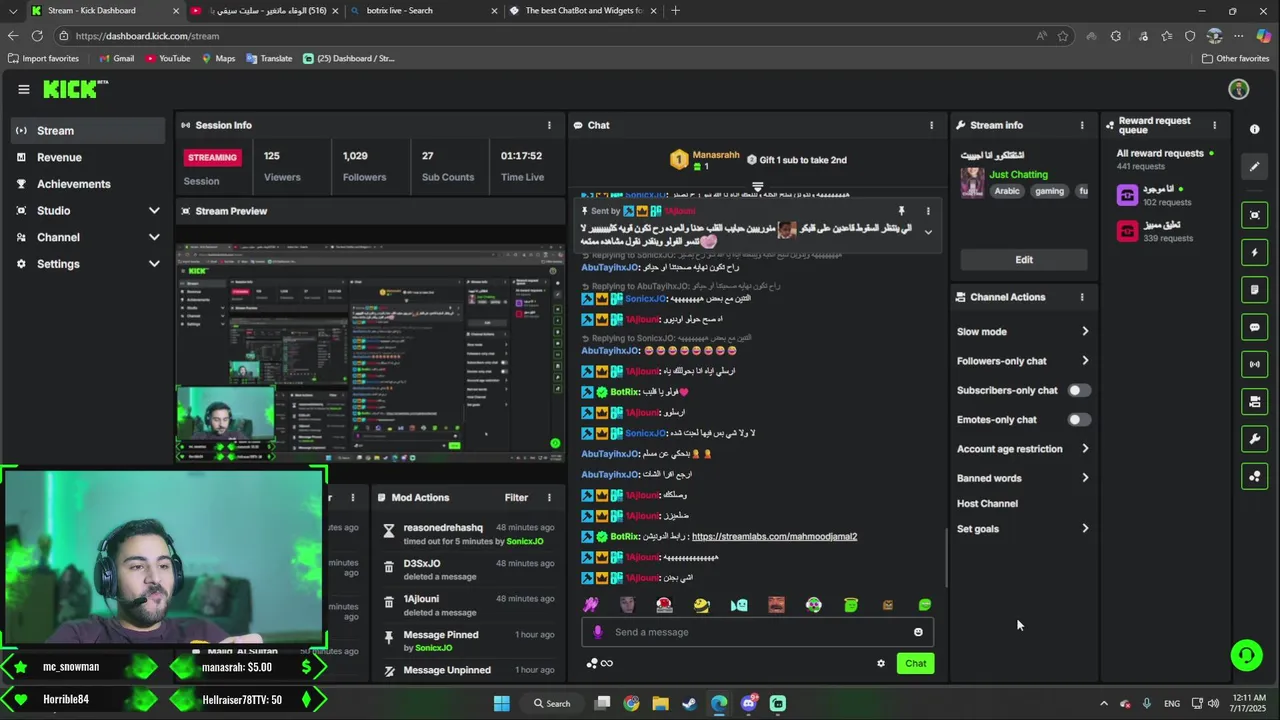Click the emoji picker in message box
The width and height of the screenshot is (1280, 720).
(x=918, y=632)
